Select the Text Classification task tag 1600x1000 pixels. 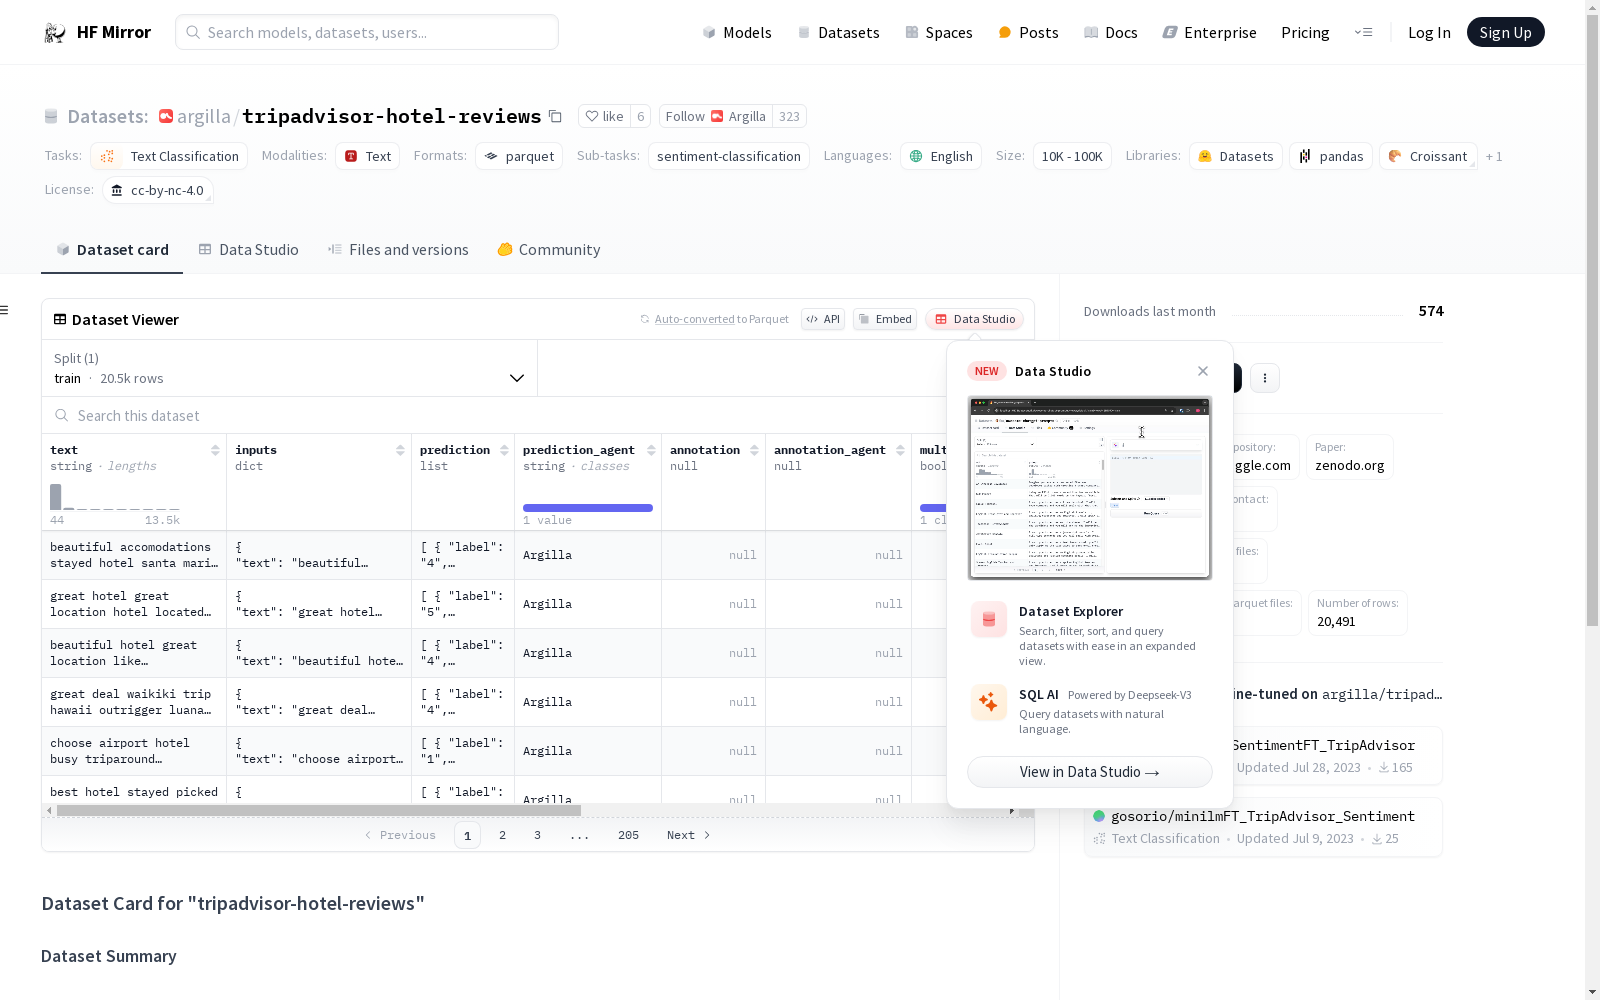tap(169, 157)
